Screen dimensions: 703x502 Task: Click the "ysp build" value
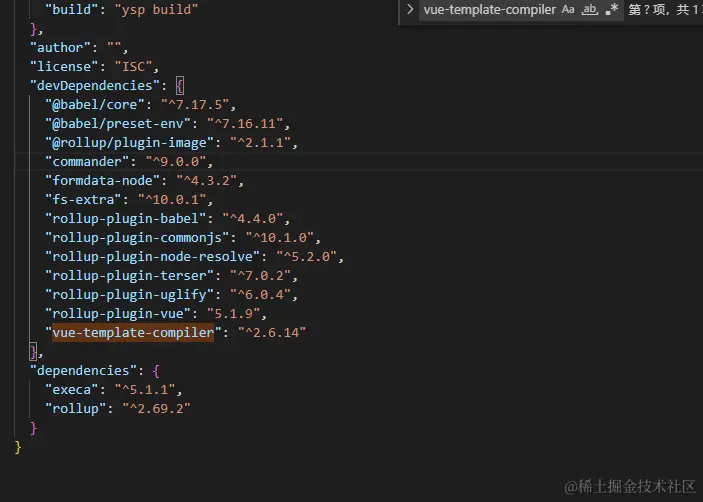point(156,9)
